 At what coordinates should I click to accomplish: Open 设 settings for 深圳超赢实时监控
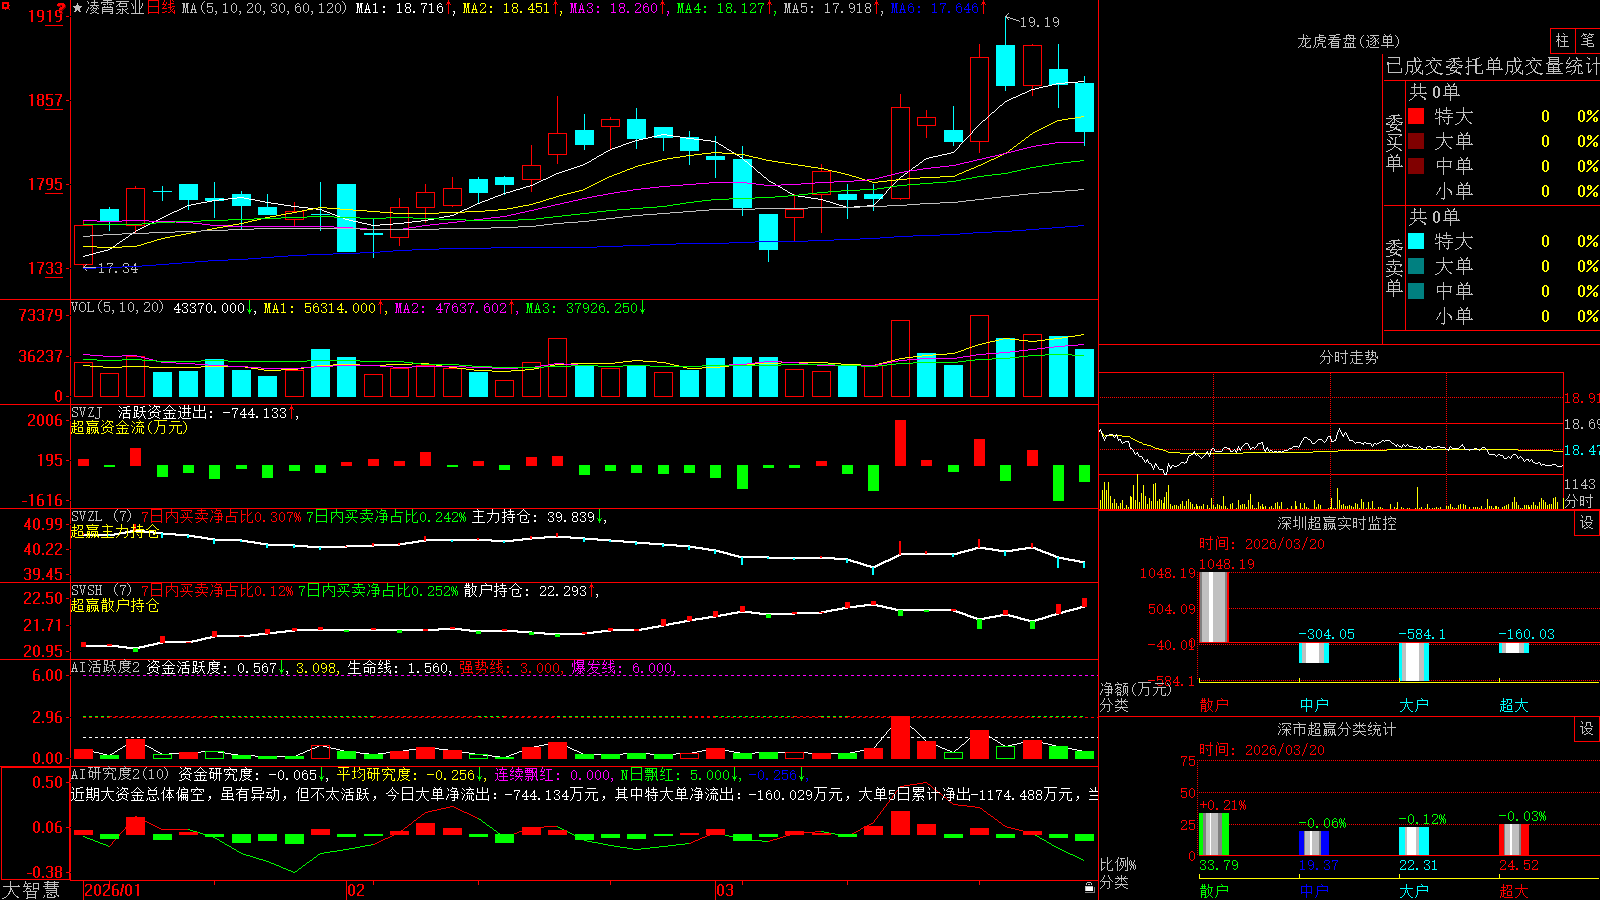(x=1587, y=523)
